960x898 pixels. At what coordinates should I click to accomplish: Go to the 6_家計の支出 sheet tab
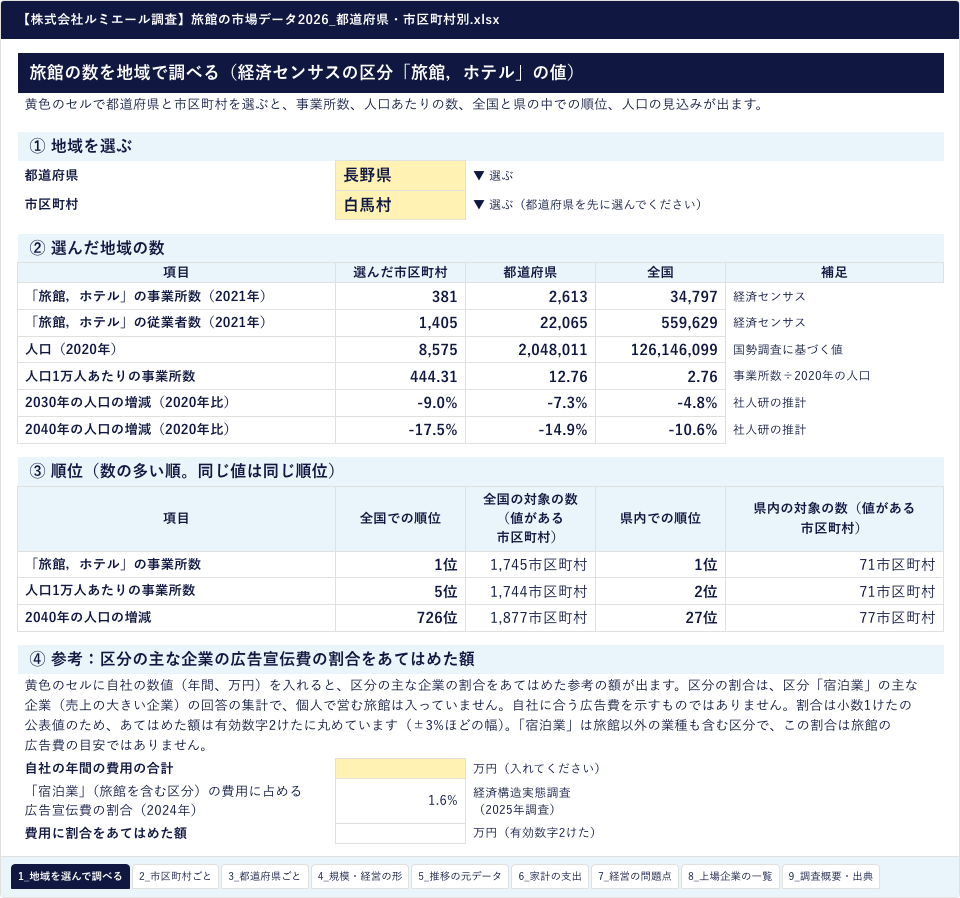(550, 876)
